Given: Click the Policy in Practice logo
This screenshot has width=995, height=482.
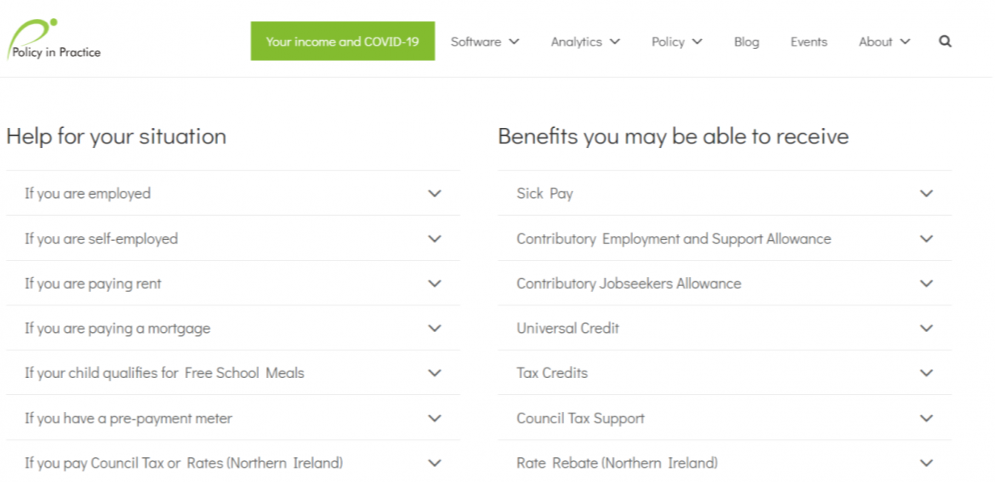Looking at the screenshot, I should pyautogui.click(x=54, y=39).
